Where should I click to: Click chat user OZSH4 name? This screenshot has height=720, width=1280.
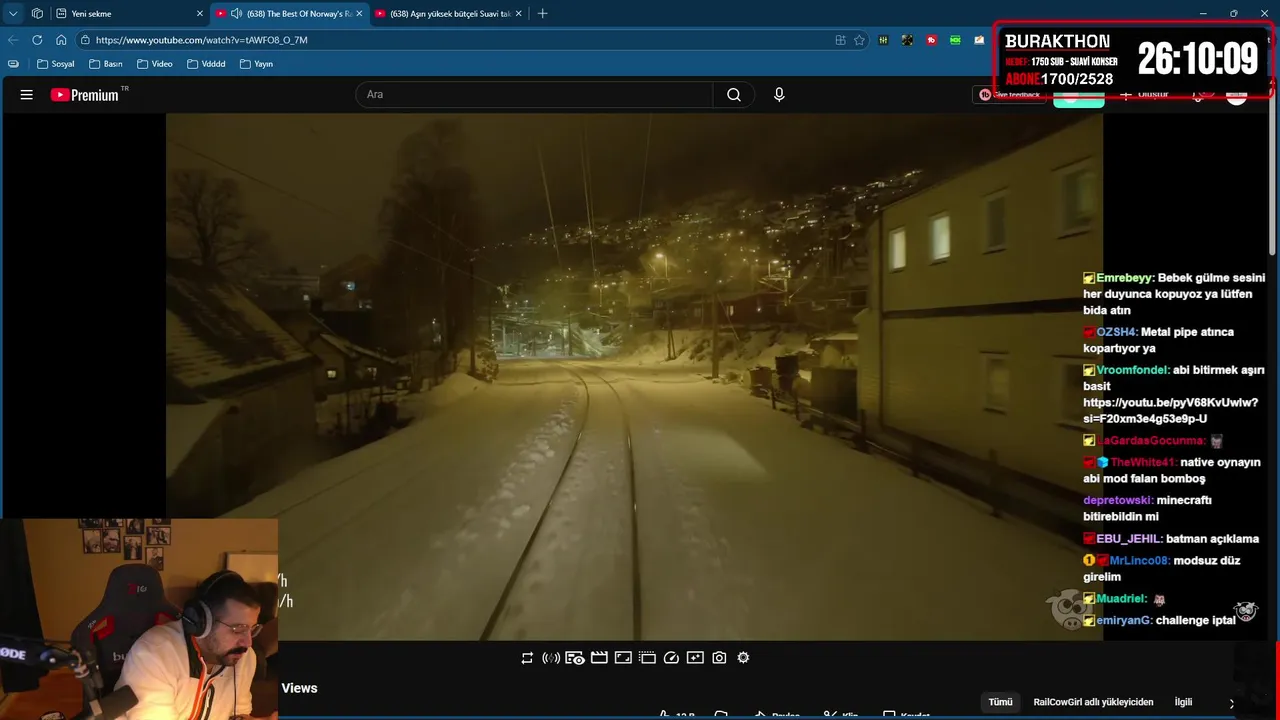tap(1116, 332)
